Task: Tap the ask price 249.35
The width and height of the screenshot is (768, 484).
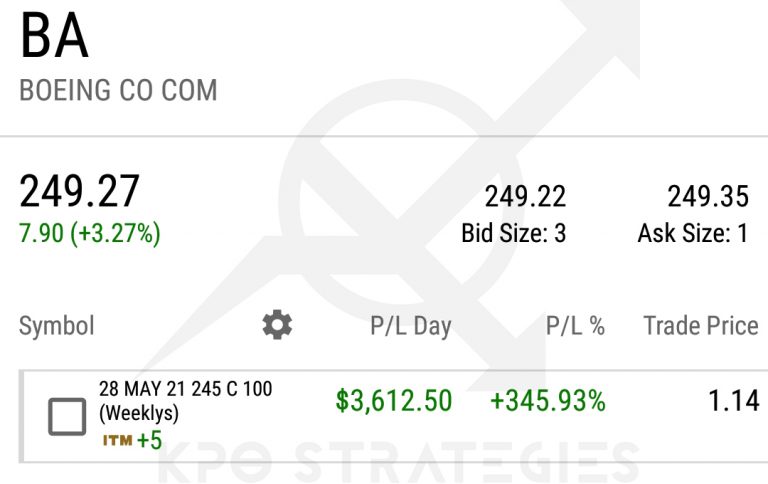Action: pyautogui.click(x=707, y=196)
